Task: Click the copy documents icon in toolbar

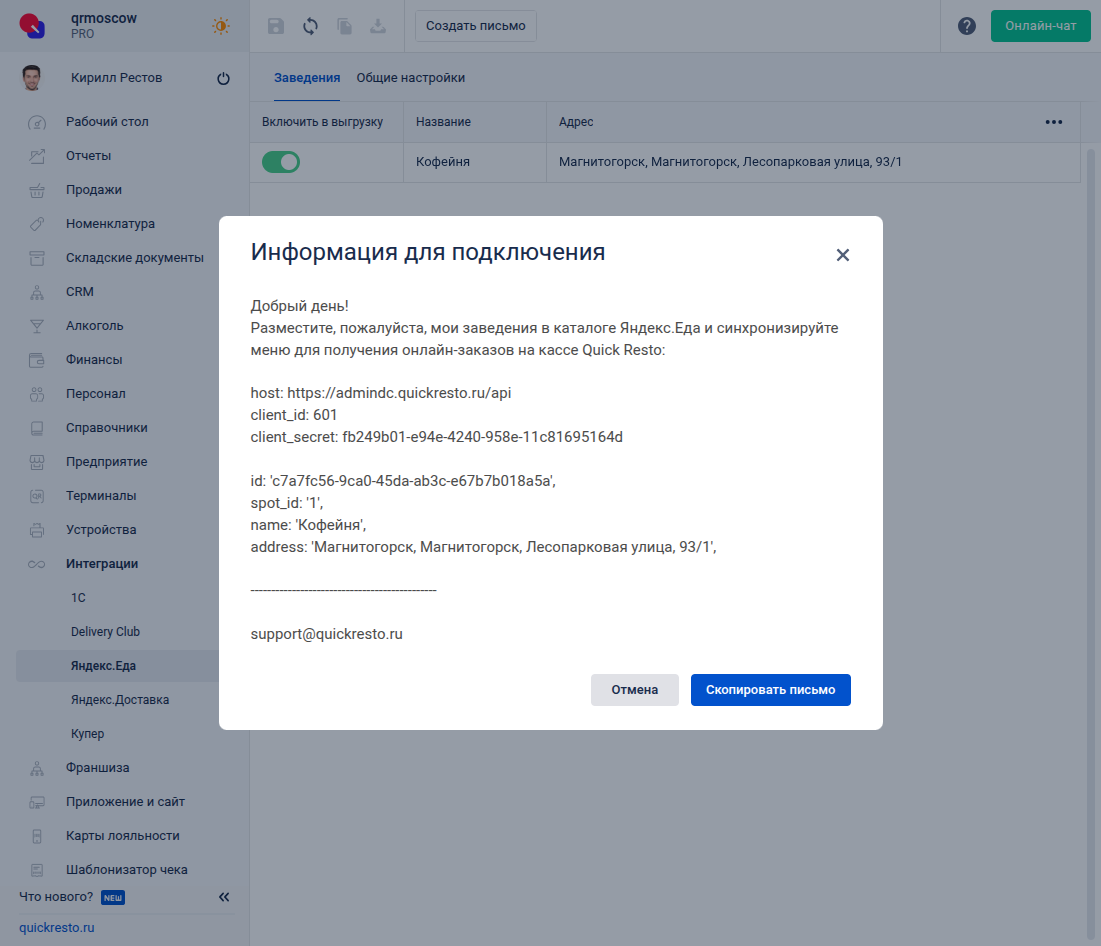Action: pyautogui.click(x=344, y=26)
